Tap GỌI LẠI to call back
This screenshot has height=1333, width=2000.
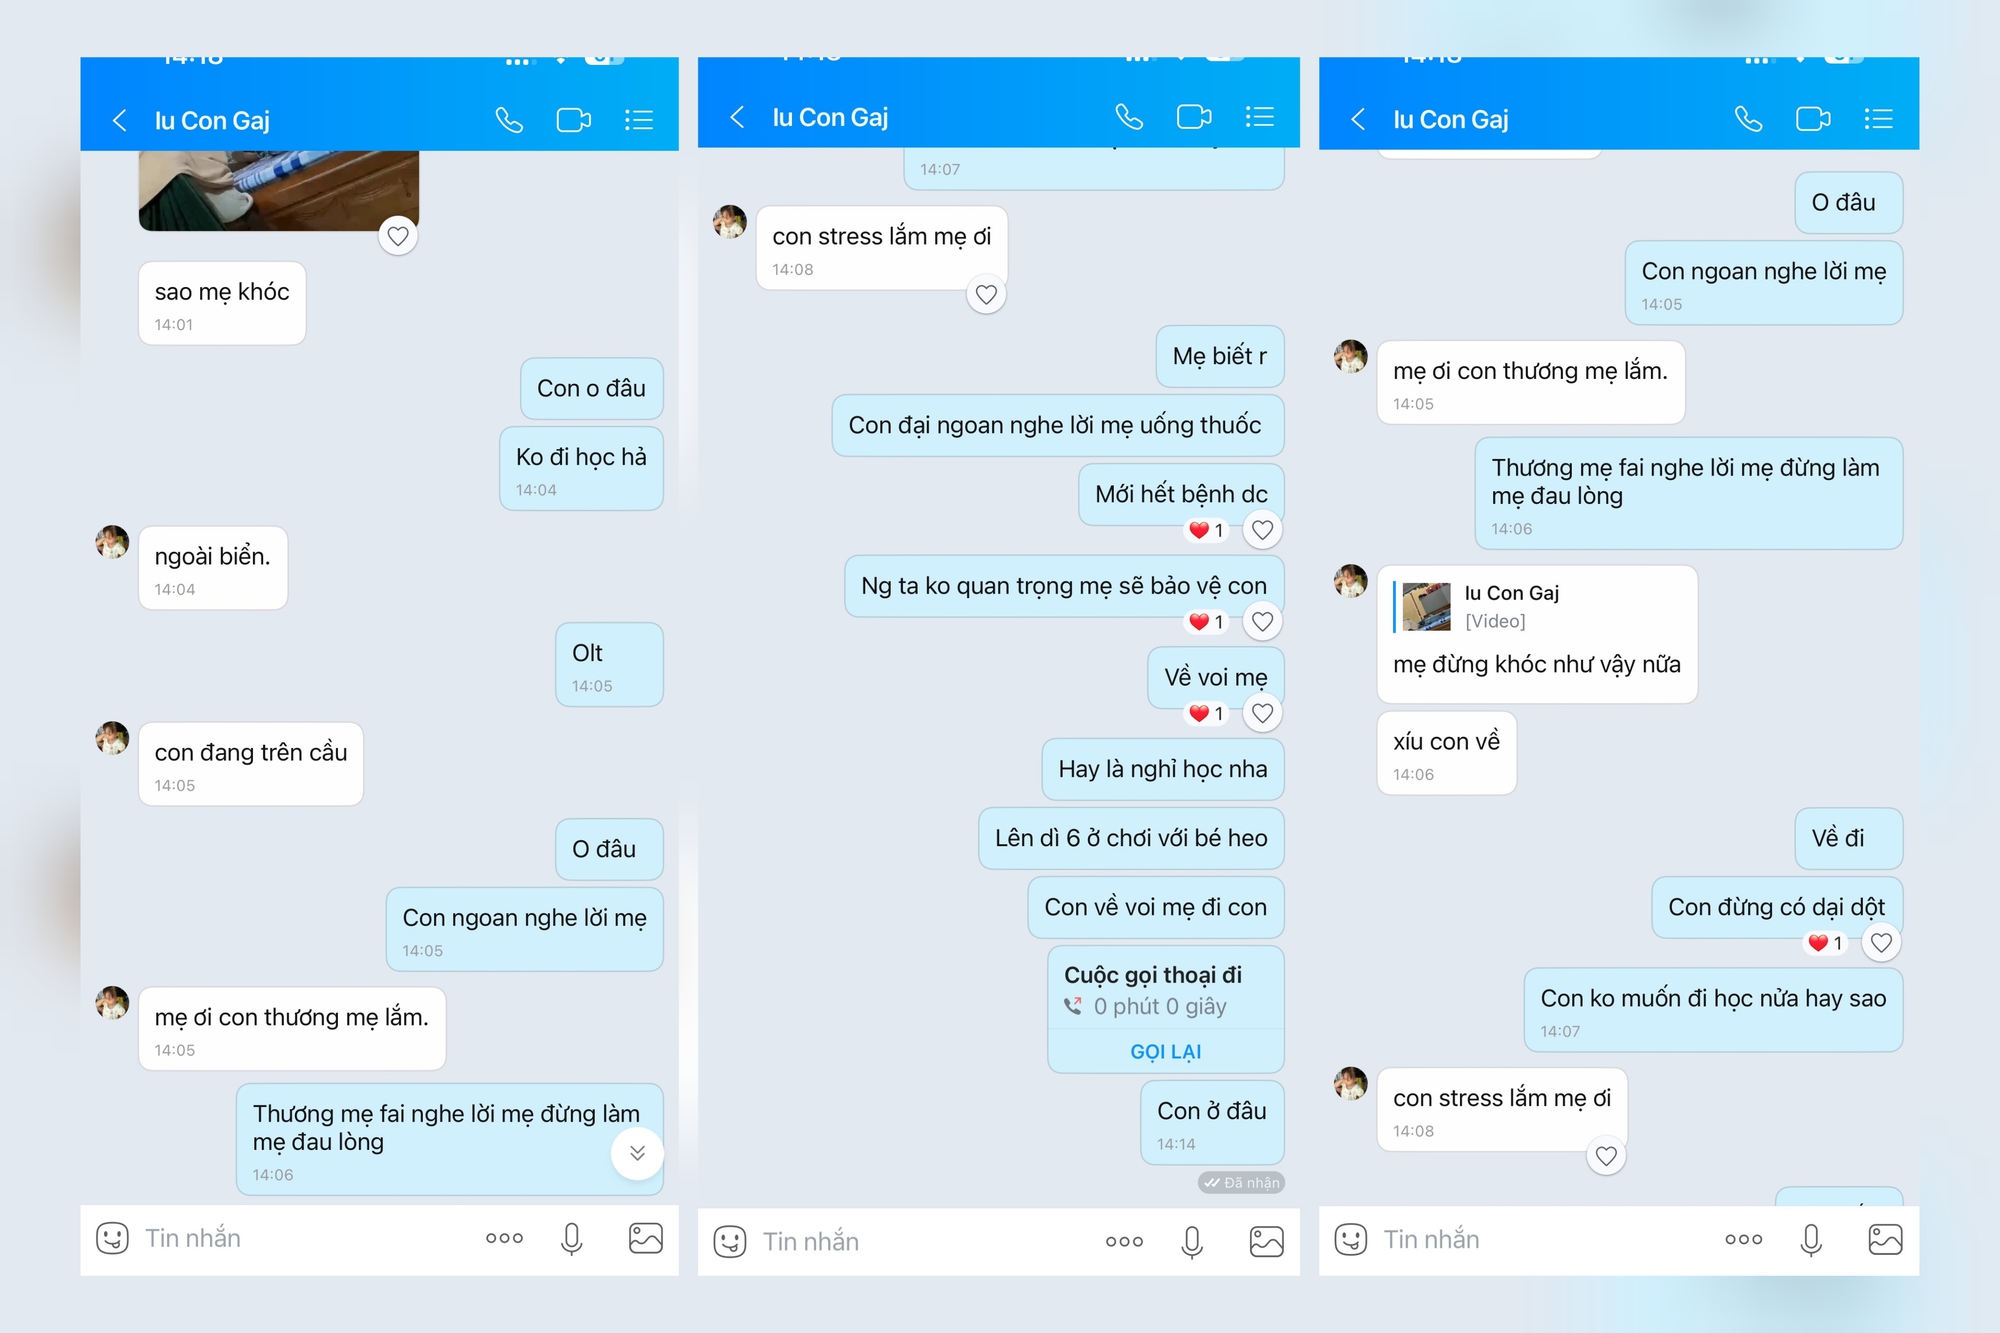[1166, 1051]
